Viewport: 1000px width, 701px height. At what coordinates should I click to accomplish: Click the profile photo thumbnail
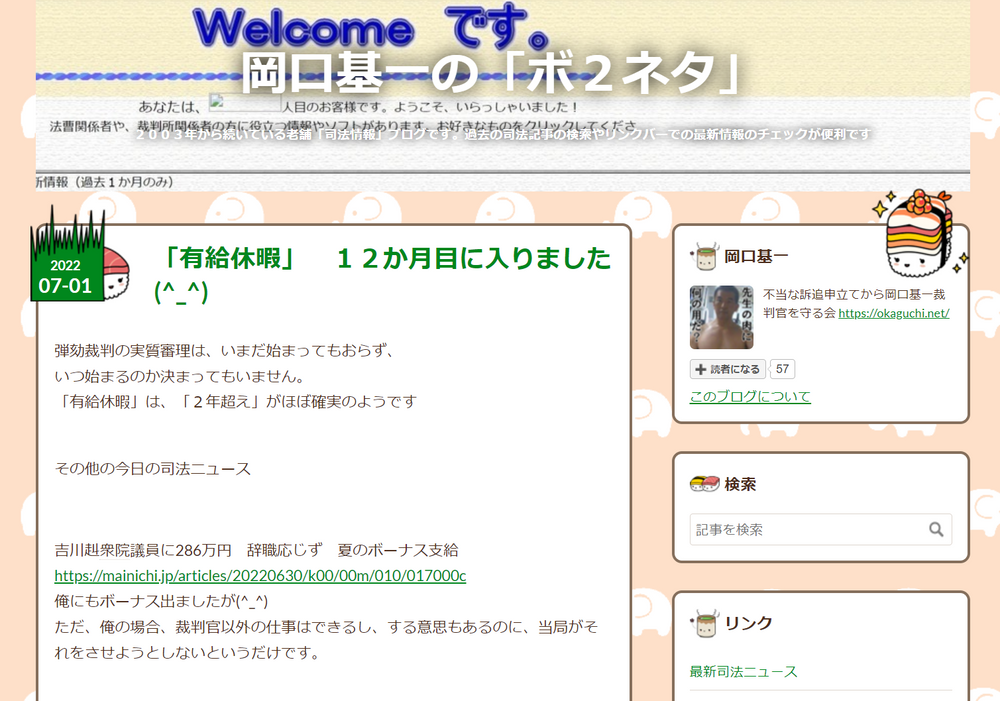click(721, 317)
